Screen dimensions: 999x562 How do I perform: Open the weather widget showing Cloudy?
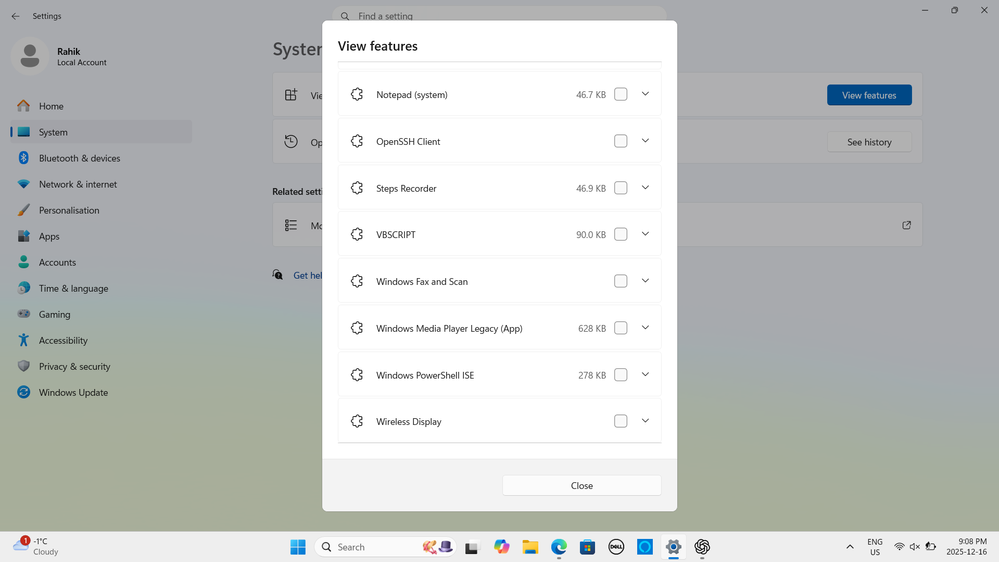click(36, 546)
